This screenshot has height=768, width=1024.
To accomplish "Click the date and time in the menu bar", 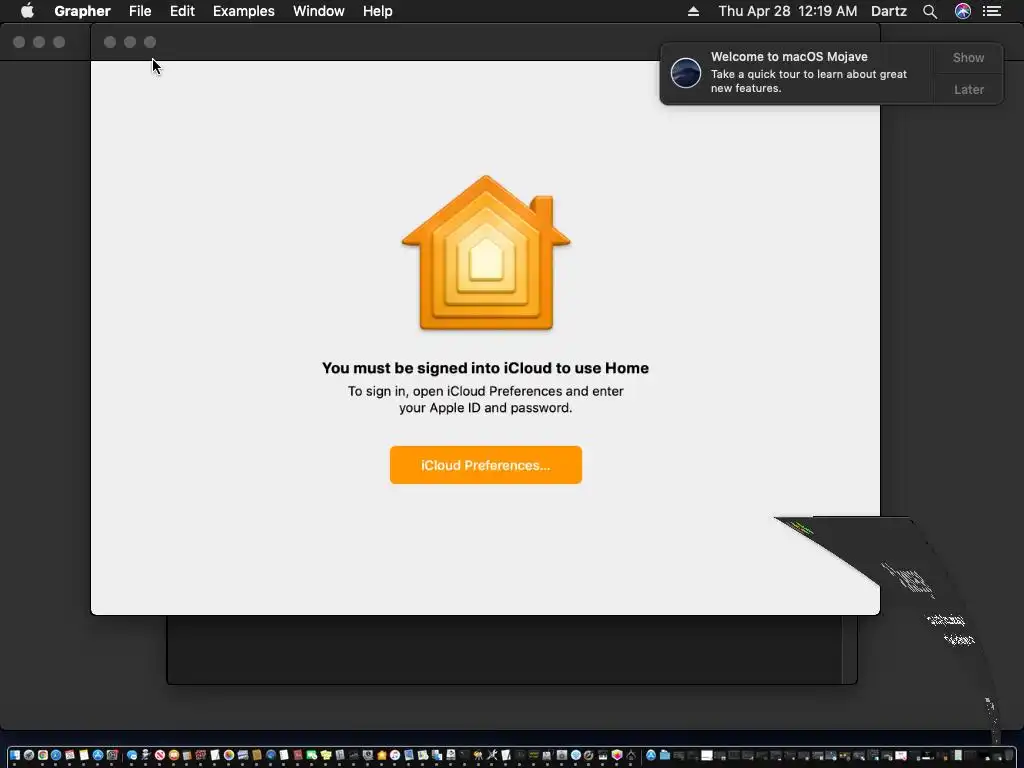I will tap(788, 11).
